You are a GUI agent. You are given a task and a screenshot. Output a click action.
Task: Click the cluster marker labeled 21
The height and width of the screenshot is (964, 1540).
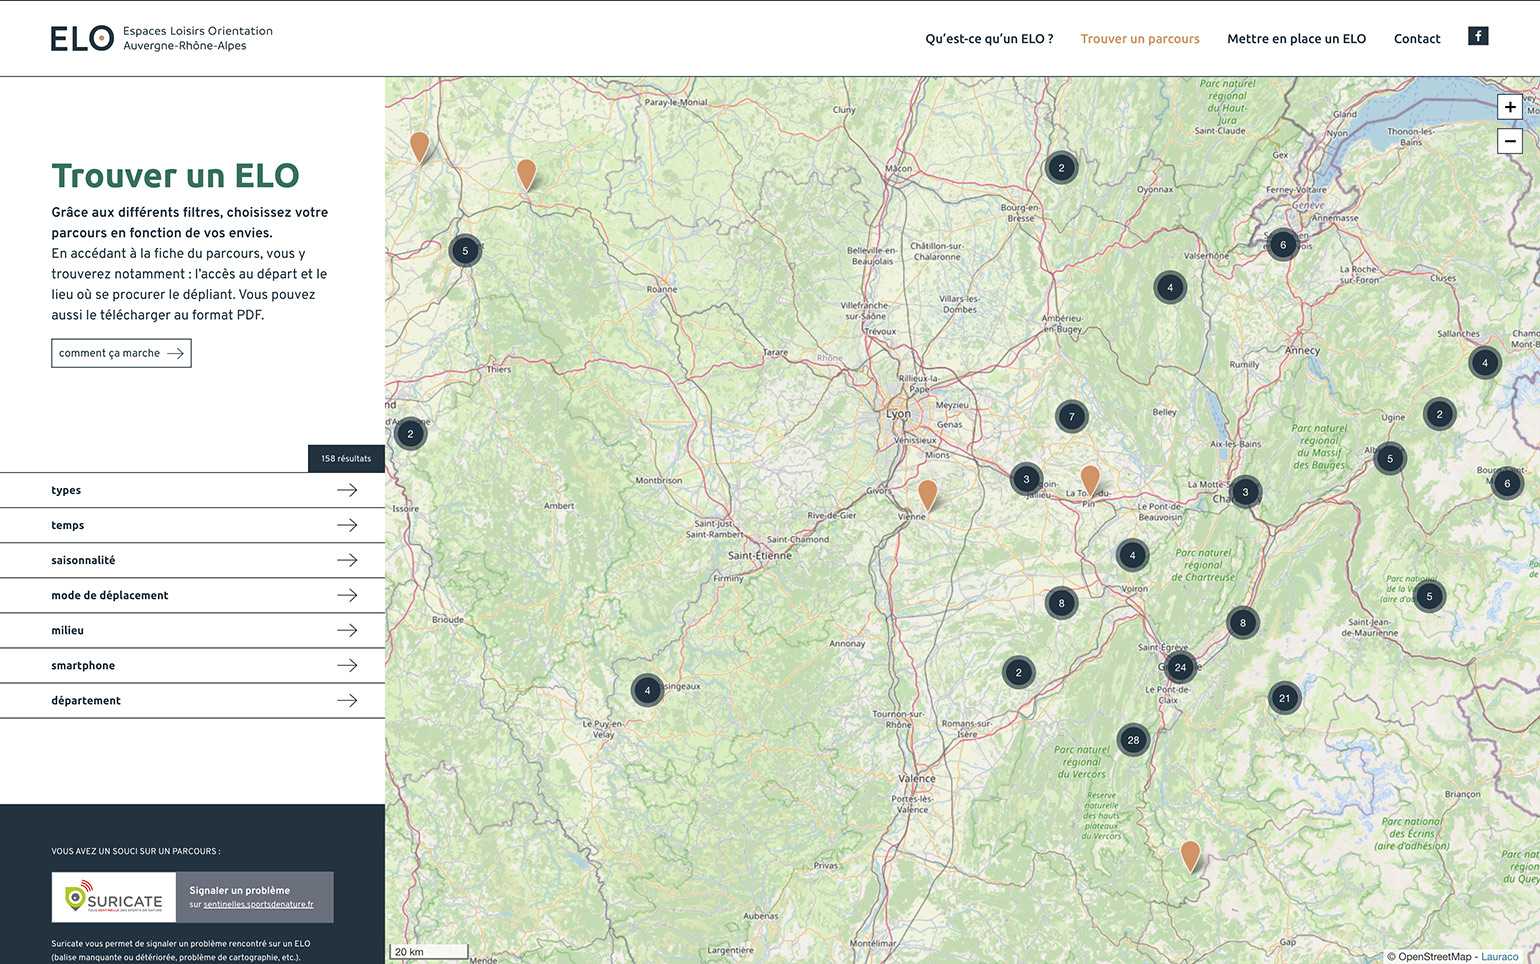coord(1284,698)
